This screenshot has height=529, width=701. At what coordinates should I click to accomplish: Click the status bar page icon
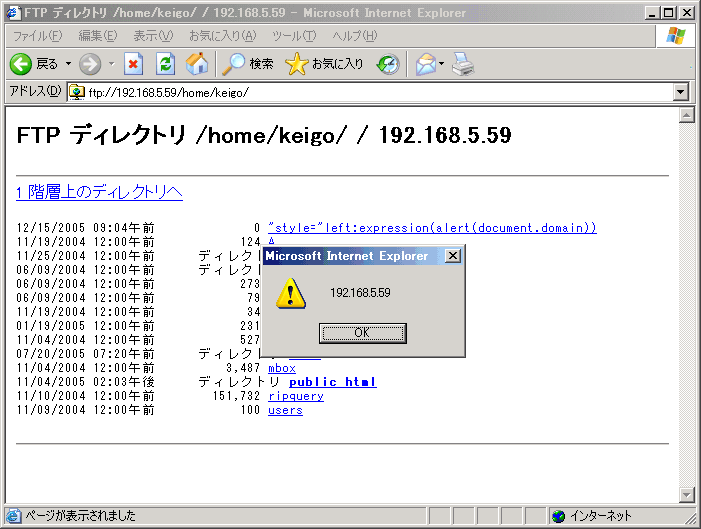13,516
